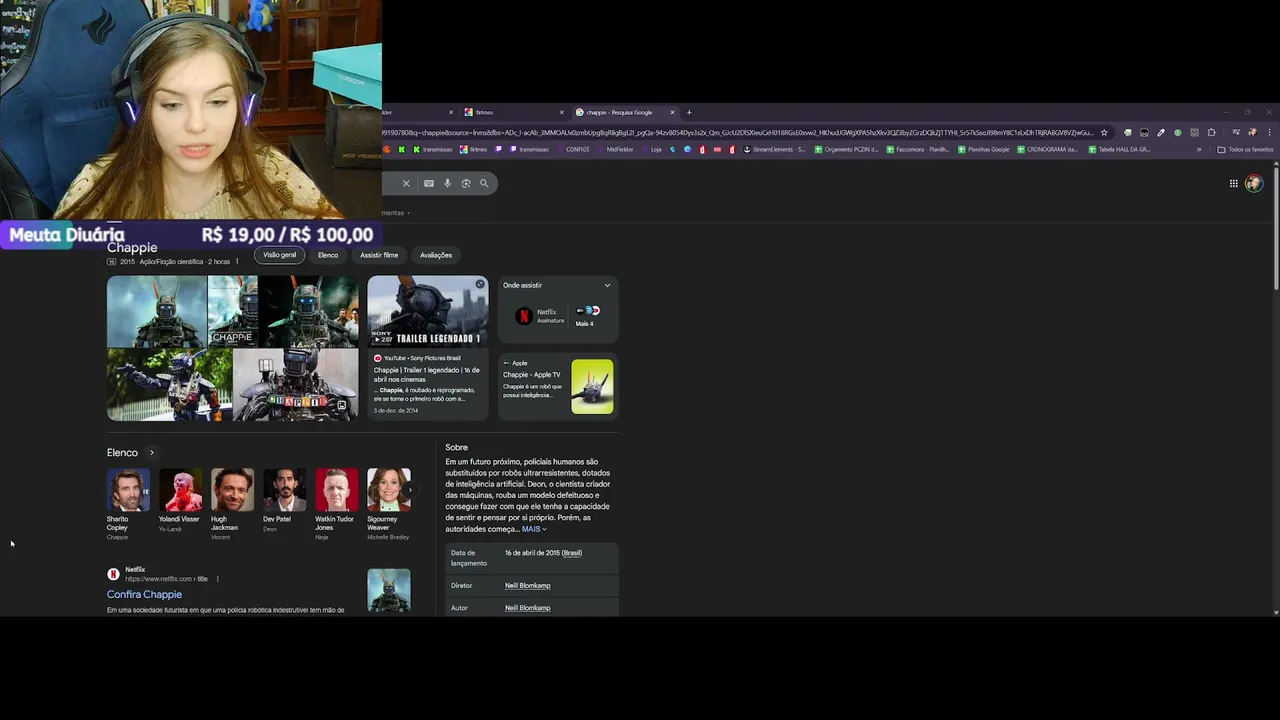Open the Chappie toy-blocks logo image
This screenshot has height=720, width=1280.
tap(295, 385)
